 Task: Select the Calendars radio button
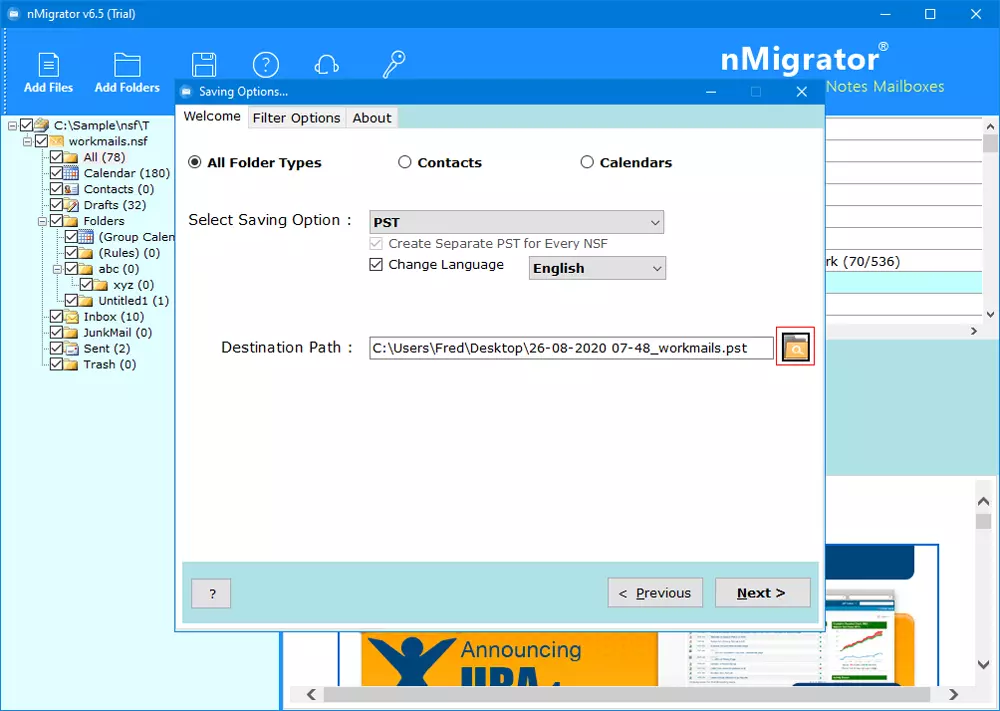[x=587, y=162]
